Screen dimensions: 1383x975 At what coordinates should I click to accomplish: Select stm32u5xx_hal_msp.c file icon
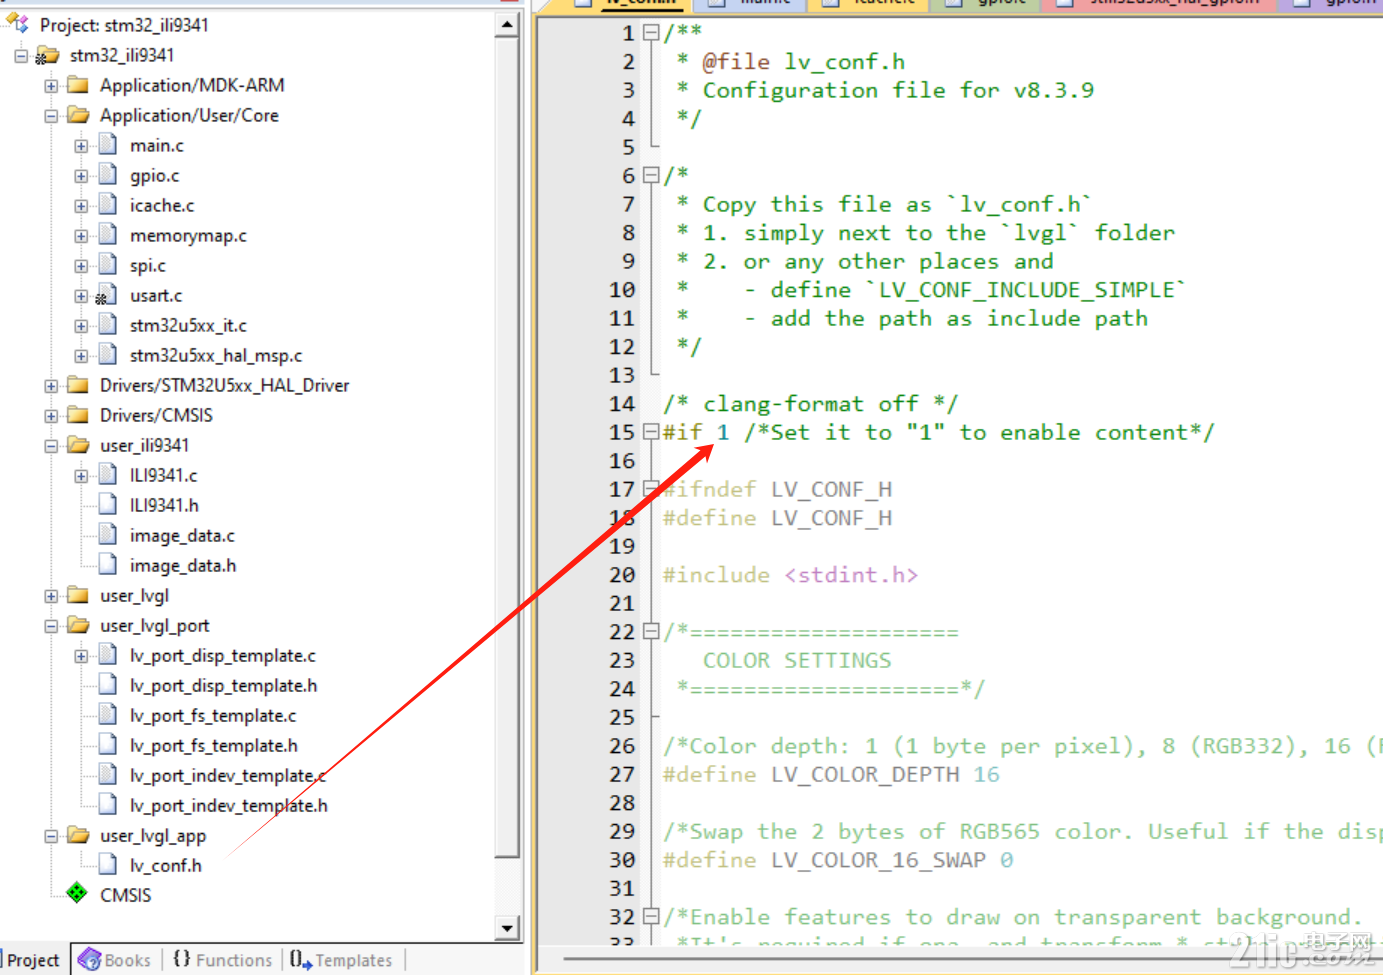coord(108,355)
